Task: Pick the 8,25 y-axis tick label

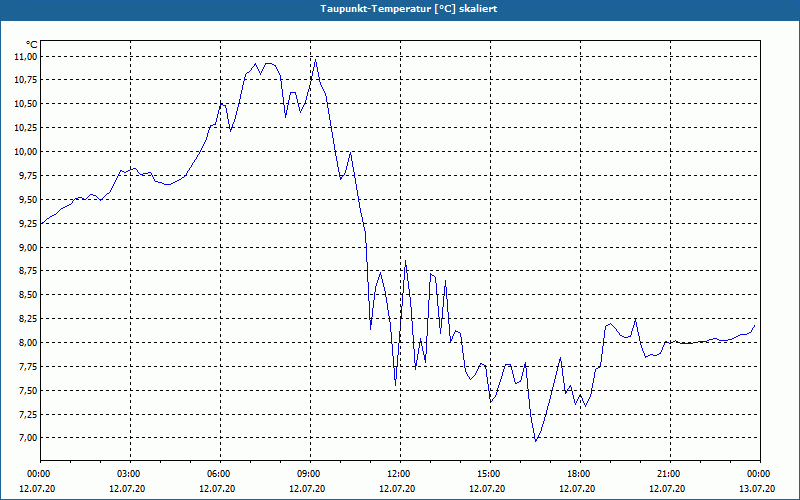Action: pos(27,319)
